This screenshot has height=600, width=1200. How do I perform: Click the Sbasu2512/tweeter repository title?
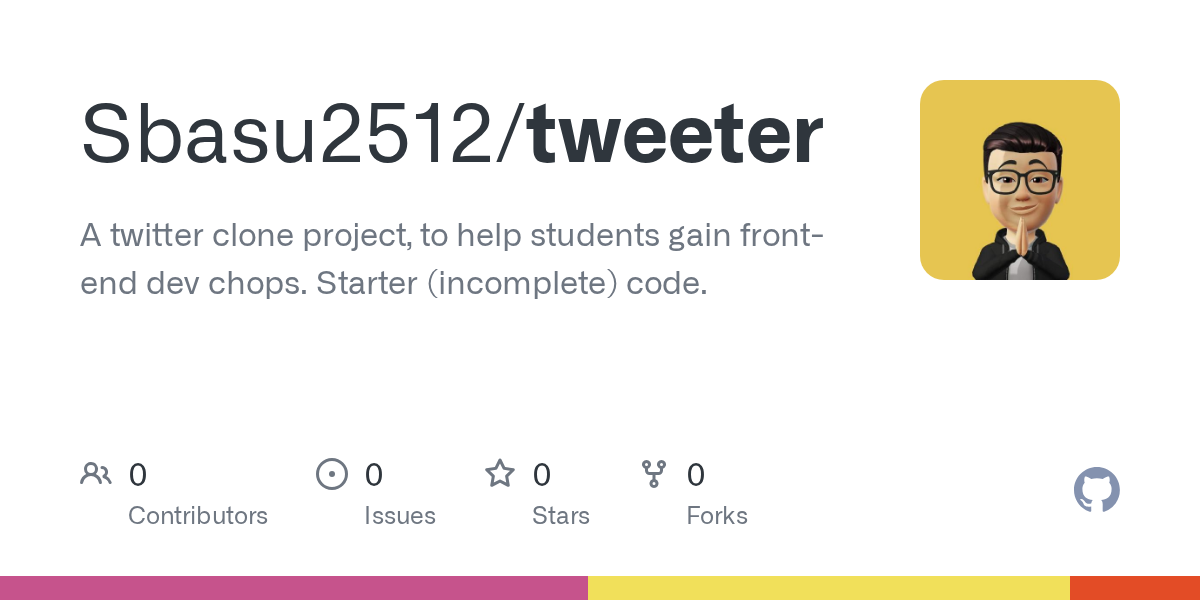tap(452, 135)
